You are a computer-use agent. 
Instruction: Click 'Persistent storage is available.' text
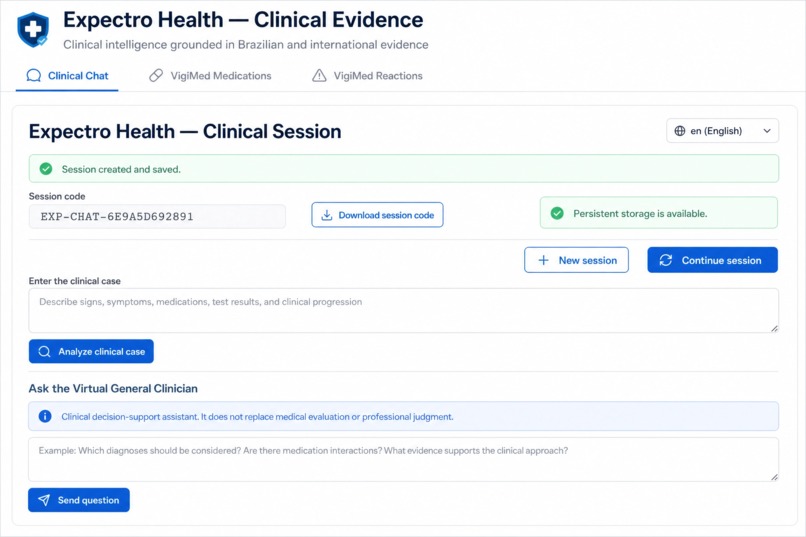pos(640,213)
